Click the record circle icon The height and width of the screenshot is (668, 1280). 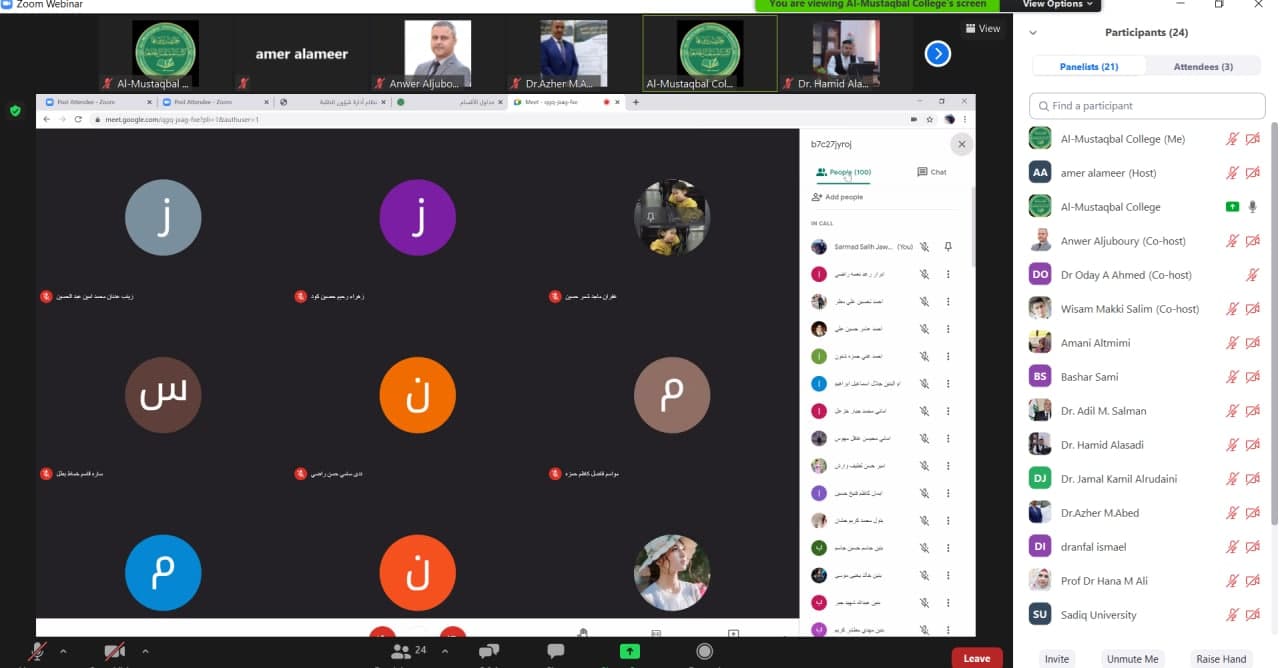click(x=705, y=652)
